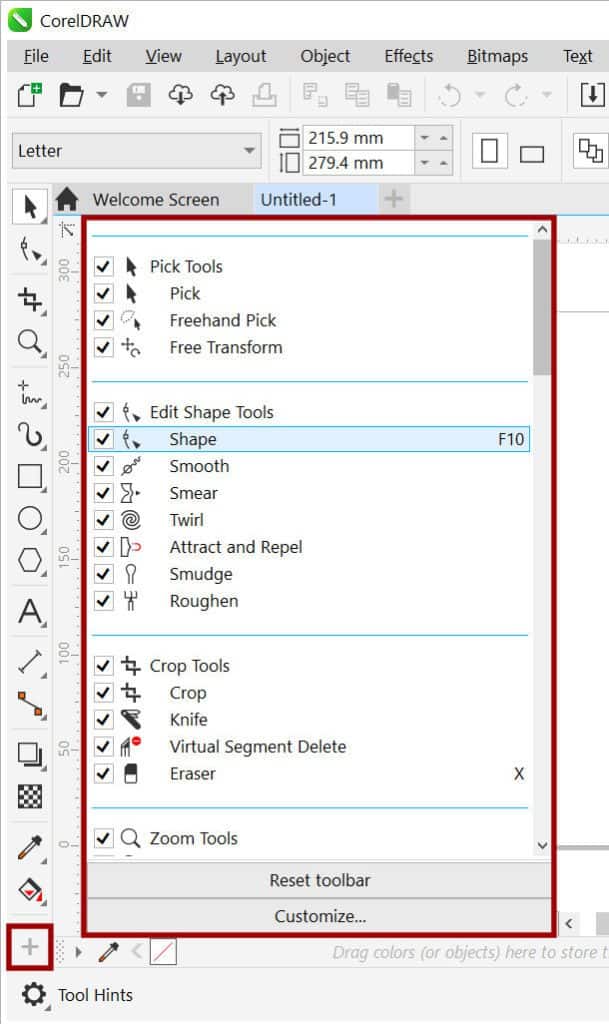Pick the Interactive Fill tool
609x1024 pixels.
click(30, 889)
